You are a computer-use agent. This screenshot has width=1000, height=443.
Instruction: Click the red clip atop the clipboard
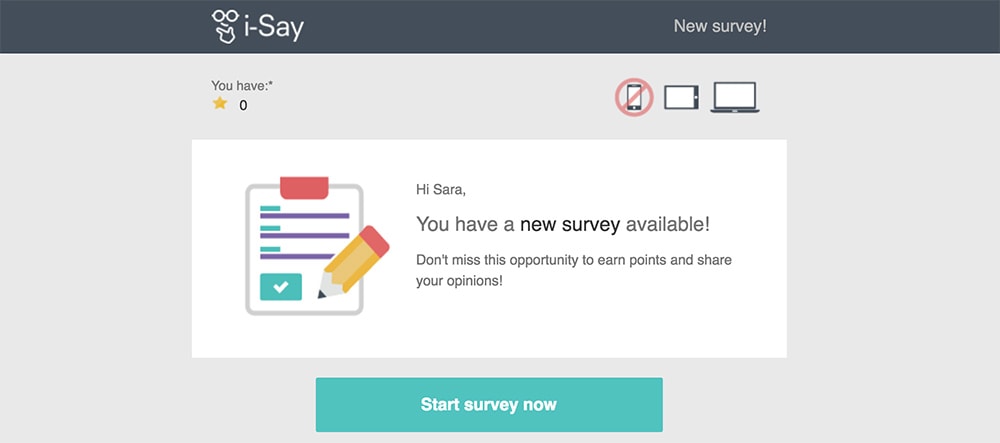[304, 188]
